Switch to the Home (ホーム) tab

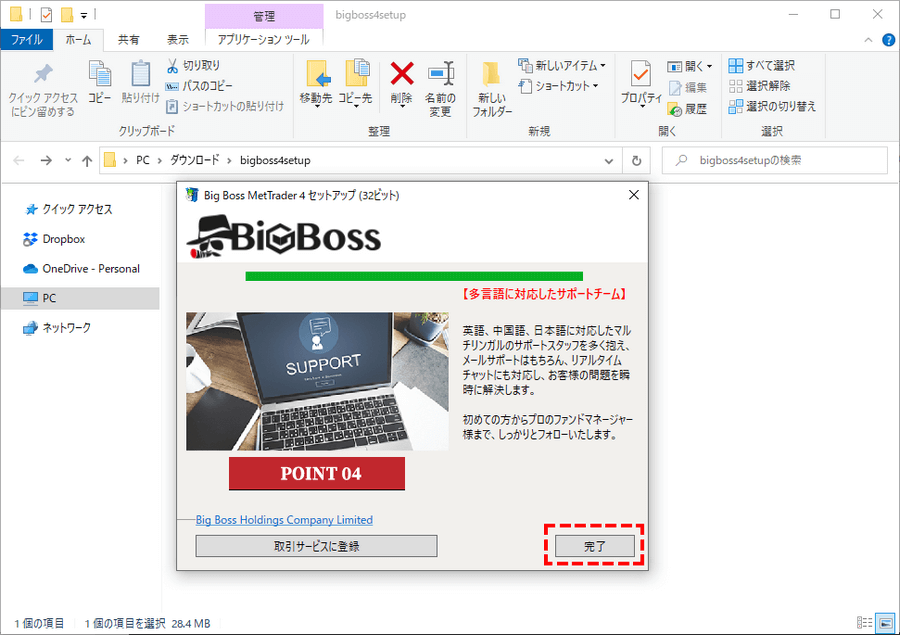pos(78,40)
